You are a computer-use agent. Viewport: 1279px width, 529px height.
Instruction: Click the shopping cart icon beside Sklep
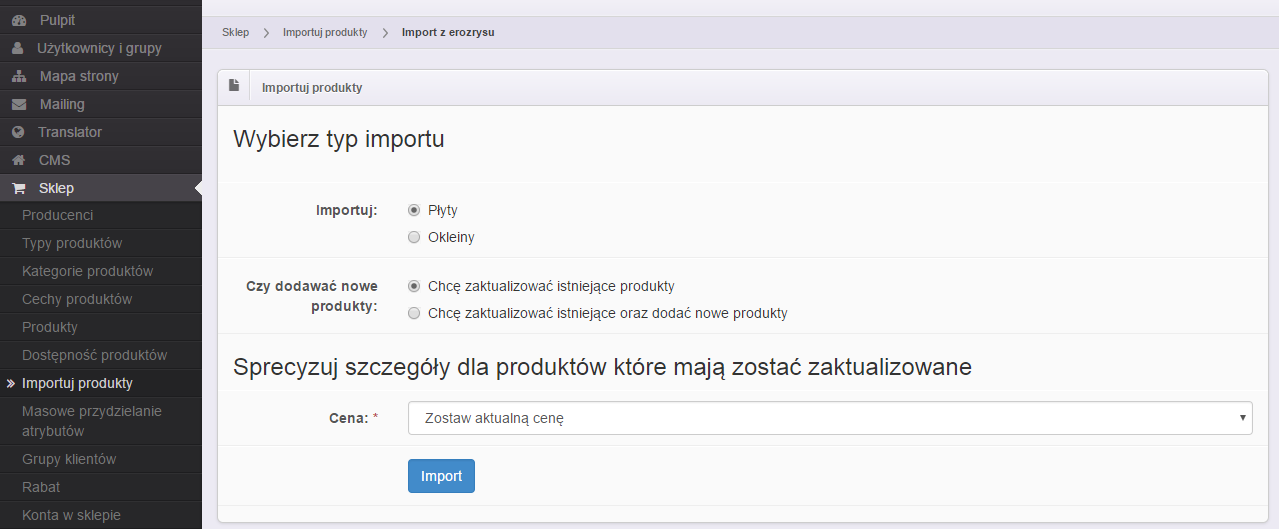[x=18, y=188]
